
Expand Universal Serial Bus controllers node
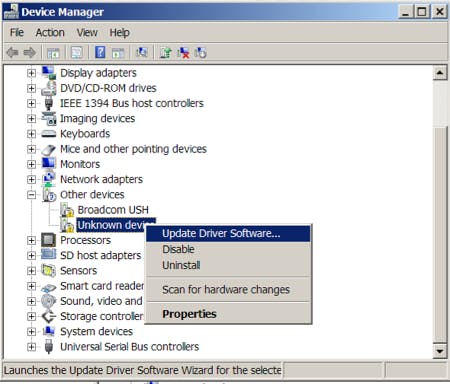point(31,347)
